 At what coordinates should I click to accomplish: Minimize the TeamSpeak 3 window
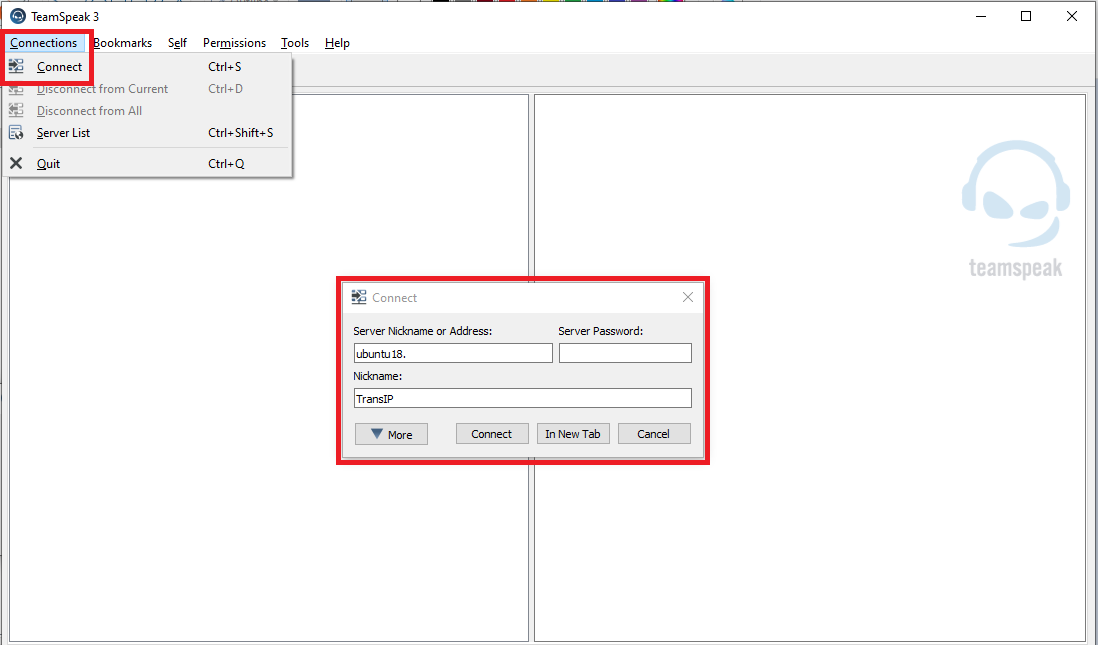(x=981, y=16)
